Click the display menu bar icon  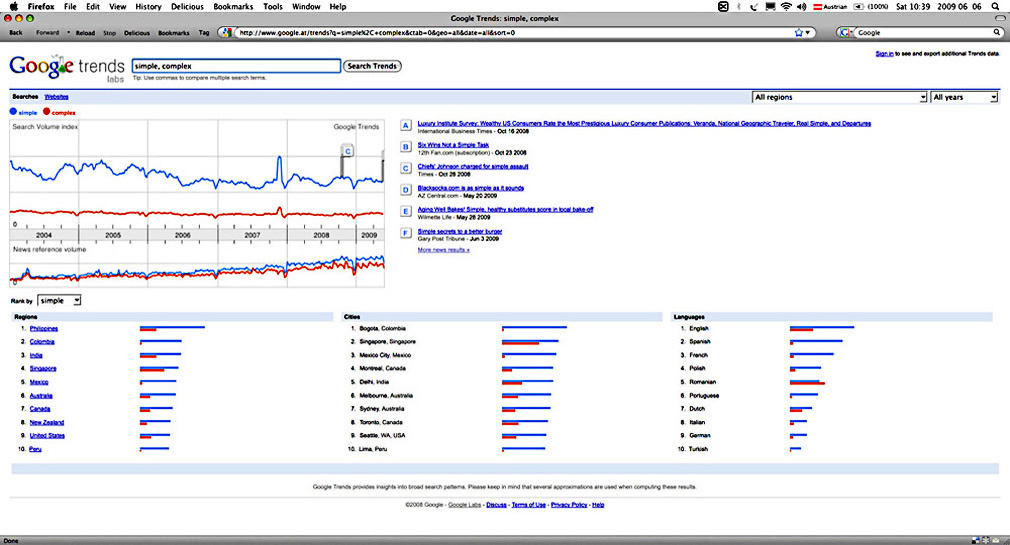(770, 6)
